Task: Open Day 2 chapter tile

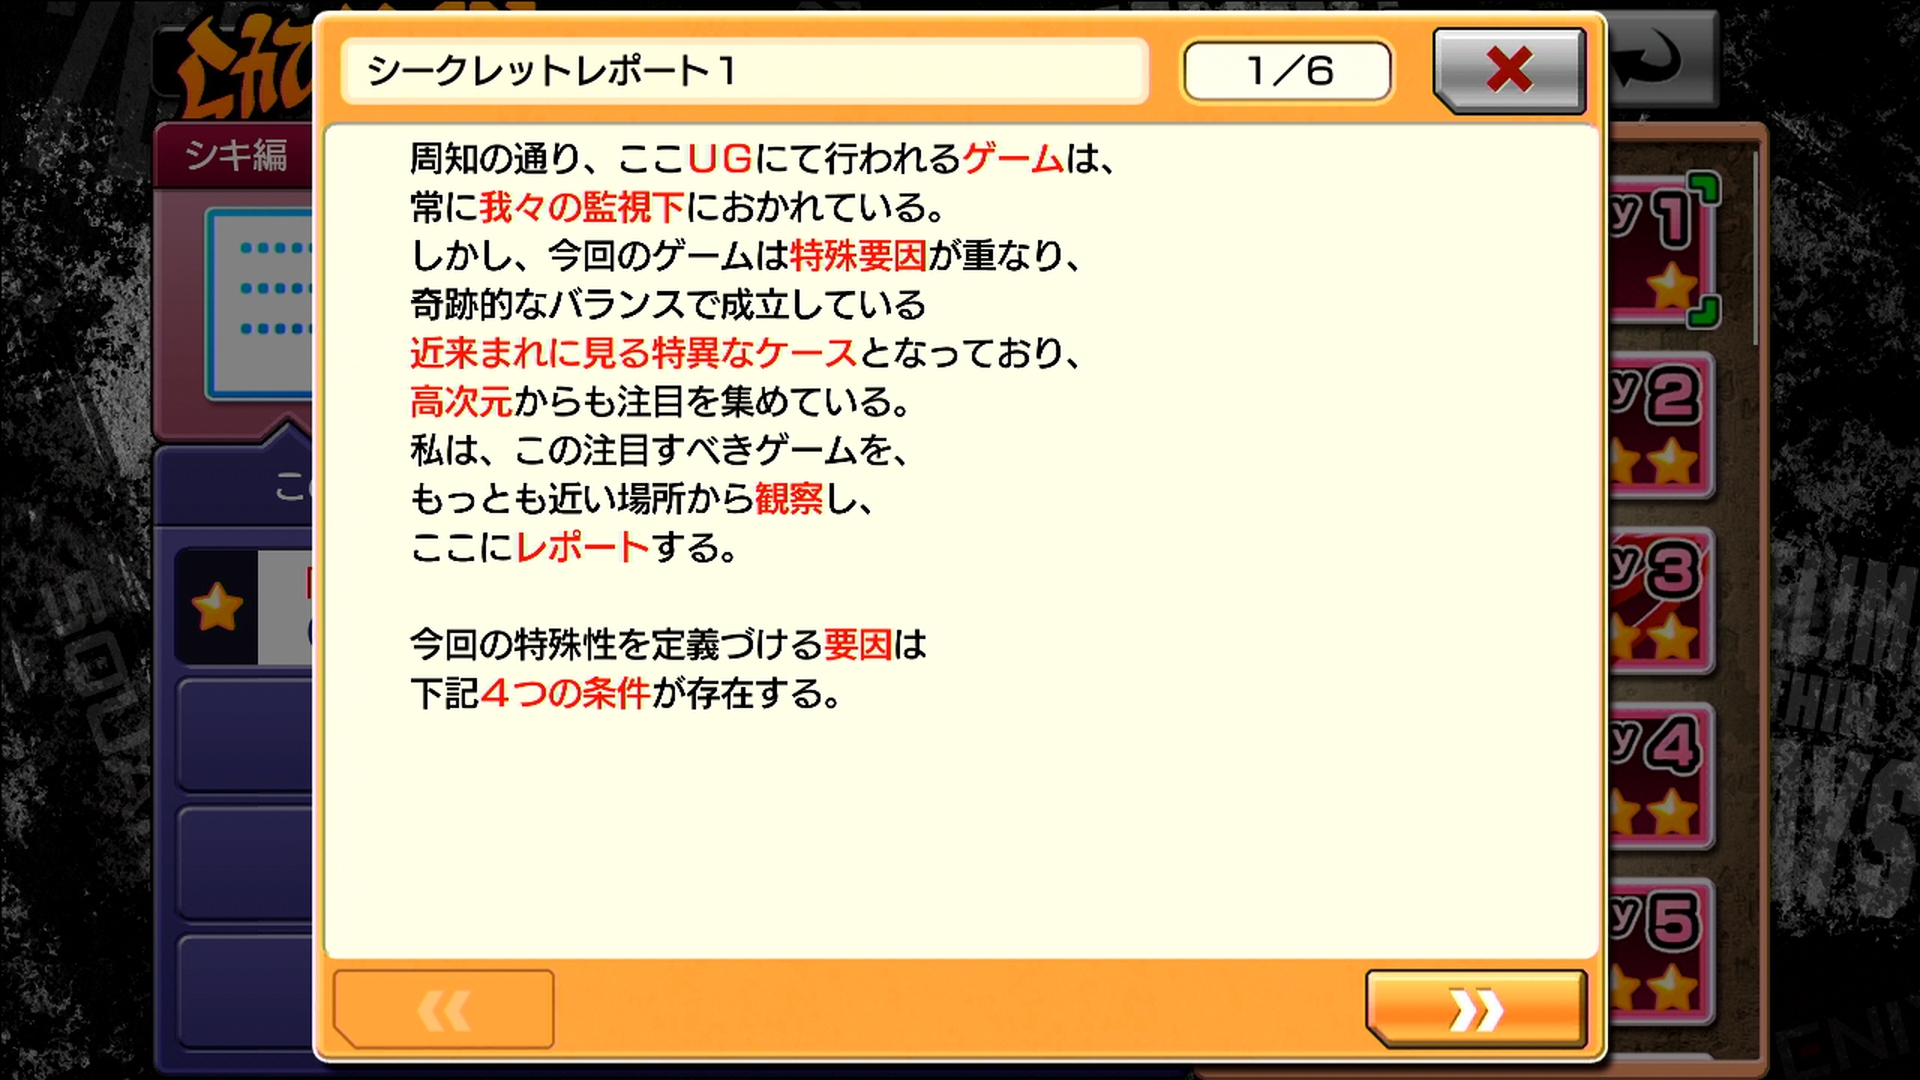Action: point(1660,426)
